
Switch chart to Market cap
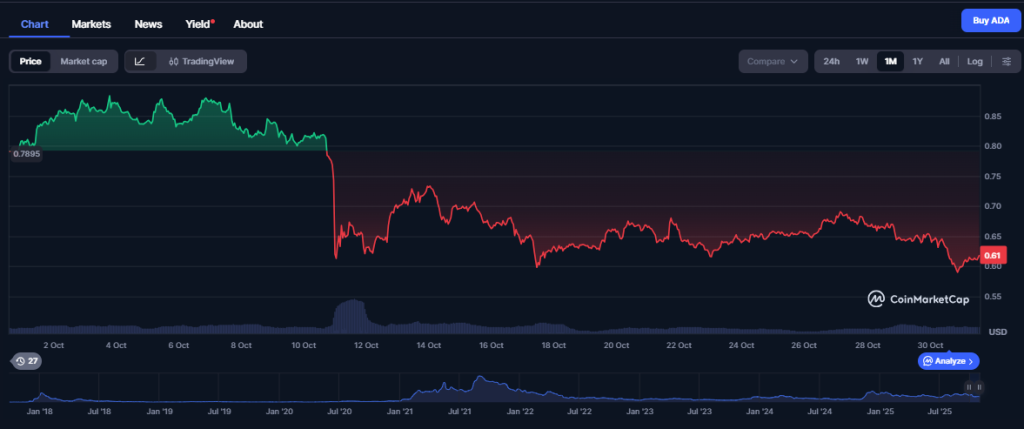(x=83, y=61)
